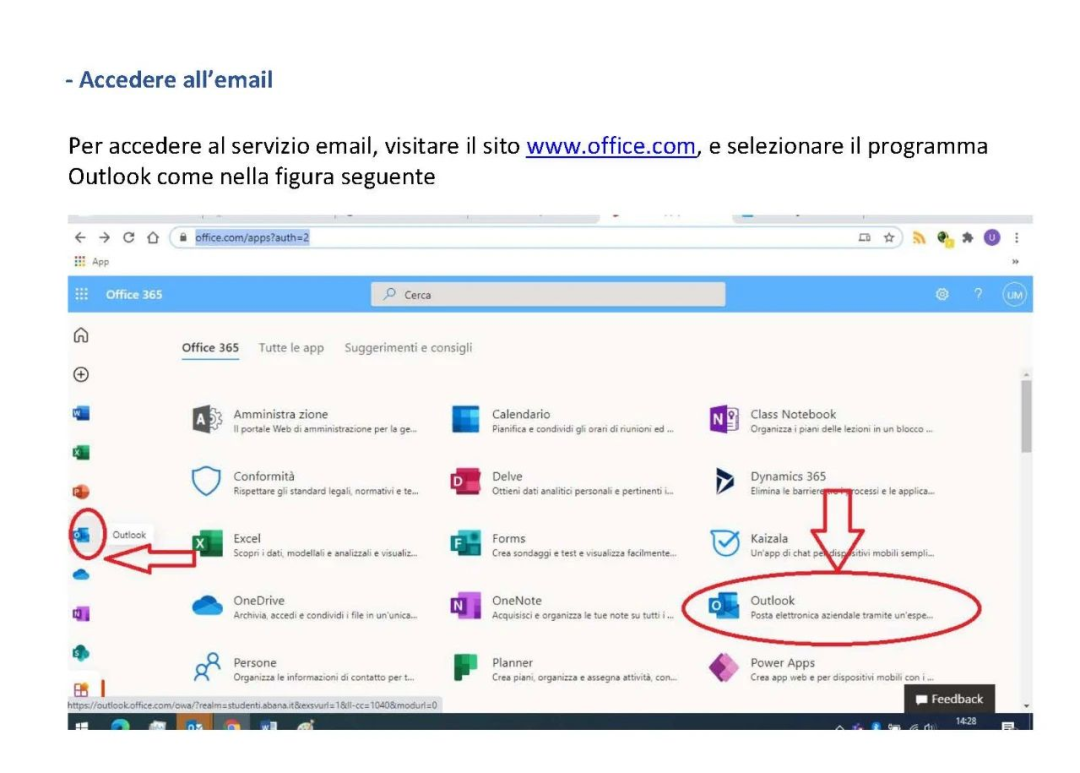Screen dimensions: 1080x773
Task: Switch to the Tutte le app tab
Action: pyautogui.click(x=291, y=348)
